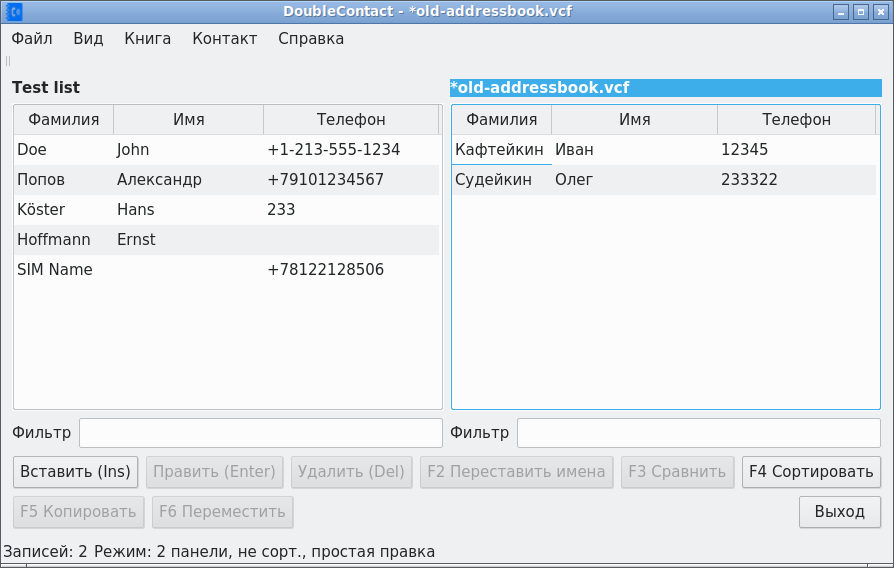Click the Править (Enter) button

coord(214,472)
